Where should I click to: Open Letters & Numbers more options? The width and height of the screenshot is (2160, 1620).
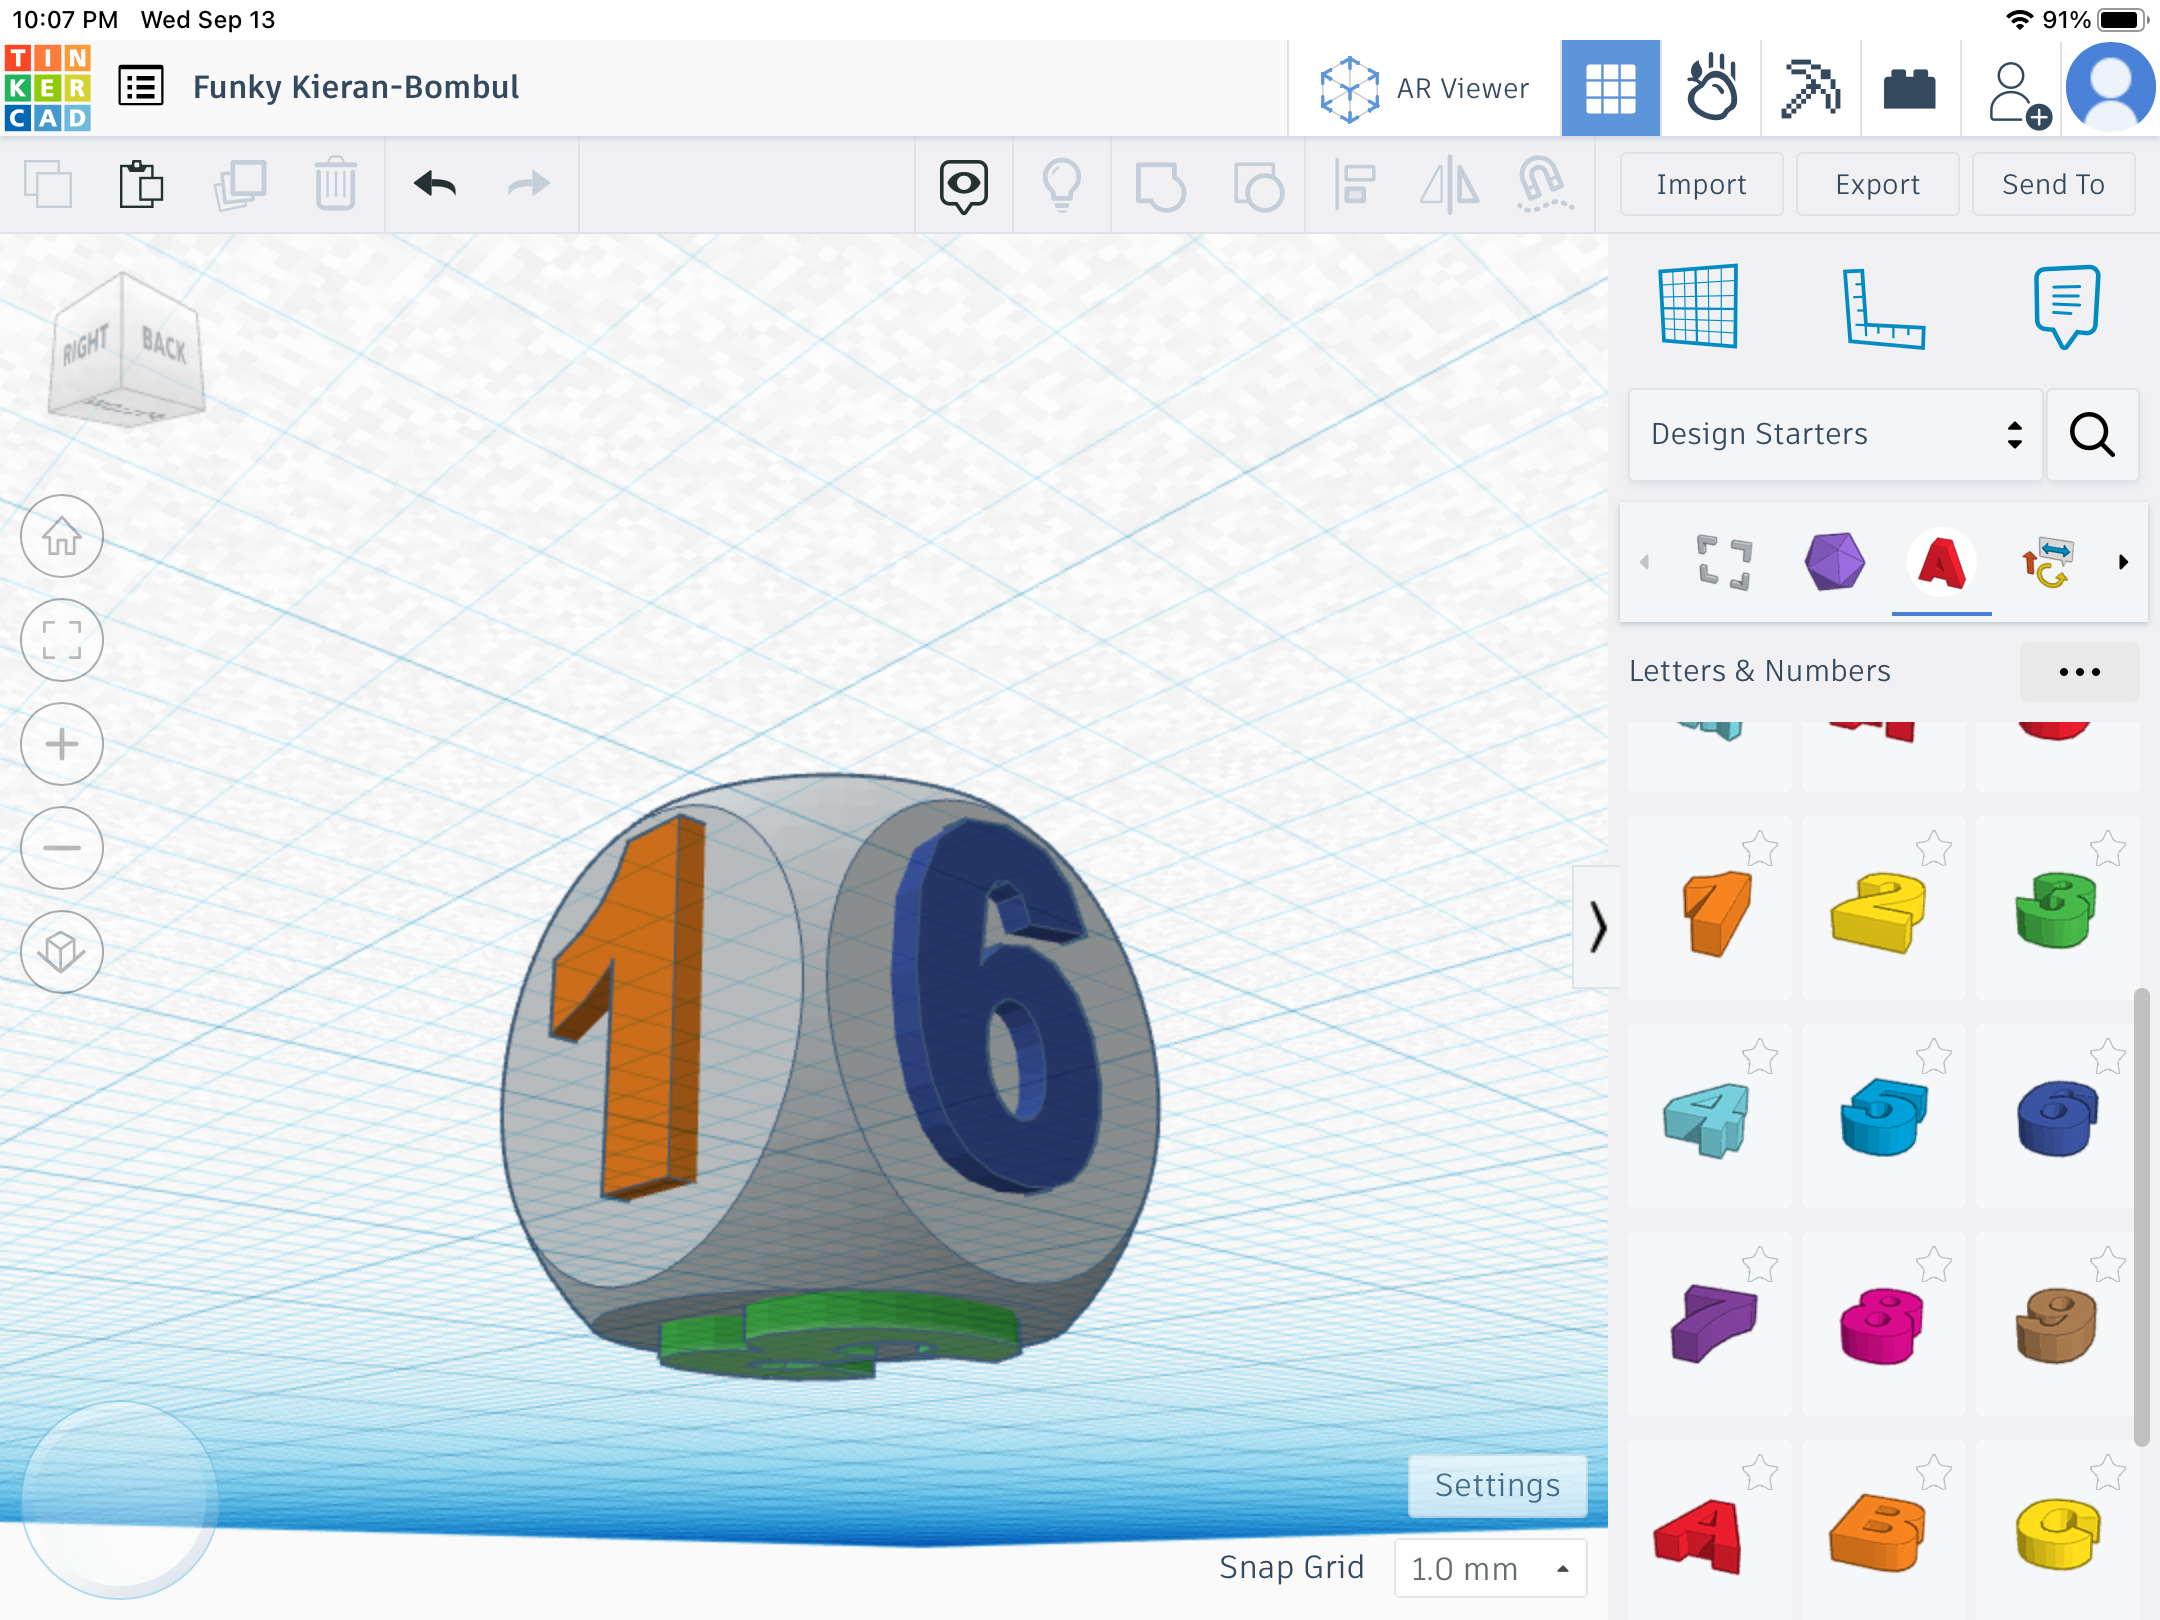pos(2080,672)
